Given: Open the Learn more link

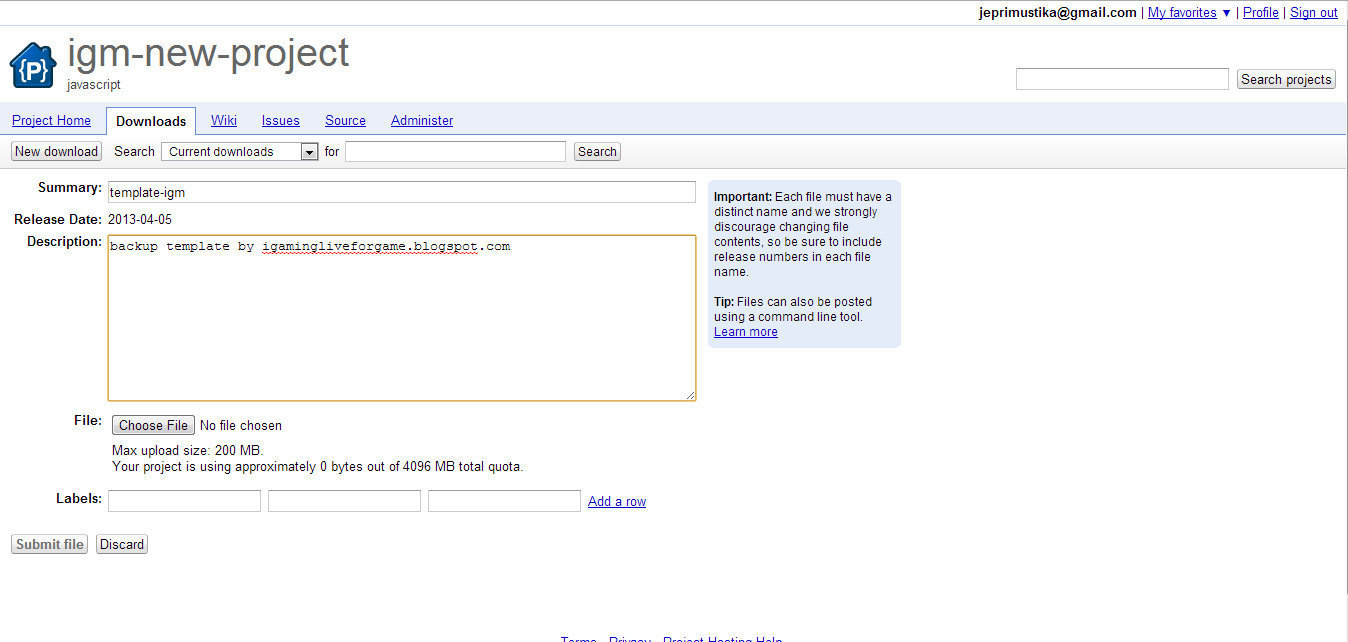Looking at the screenshot, I should 746,332.
